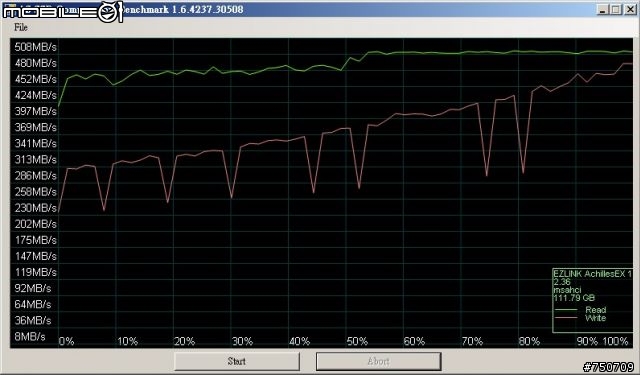The height and width of the screenshot is (375, 640).
Task: Click the 92MB/s axis label
Action: (33, 288)
